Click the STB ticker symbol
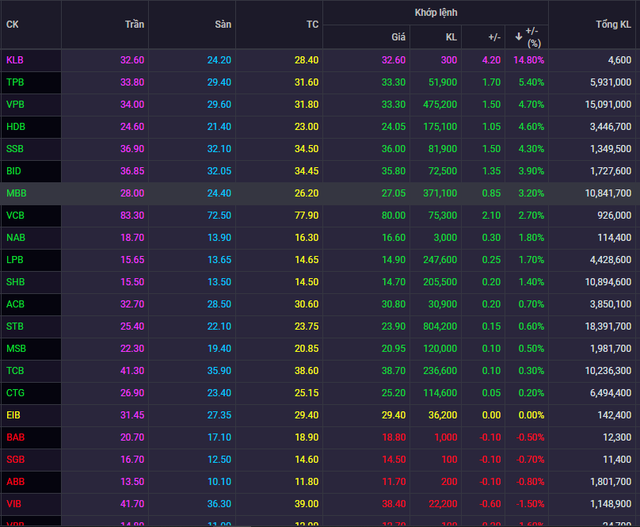640x527 pixels. [x=15, y=325]
